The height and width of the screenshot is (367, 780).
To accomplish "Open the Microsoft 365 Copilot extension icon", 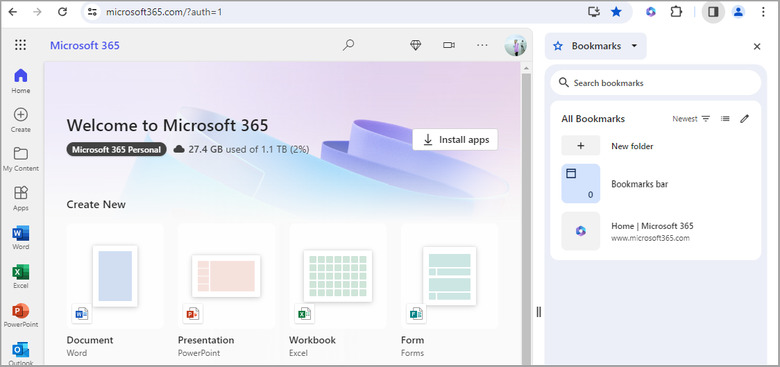I will click(651, 12).
